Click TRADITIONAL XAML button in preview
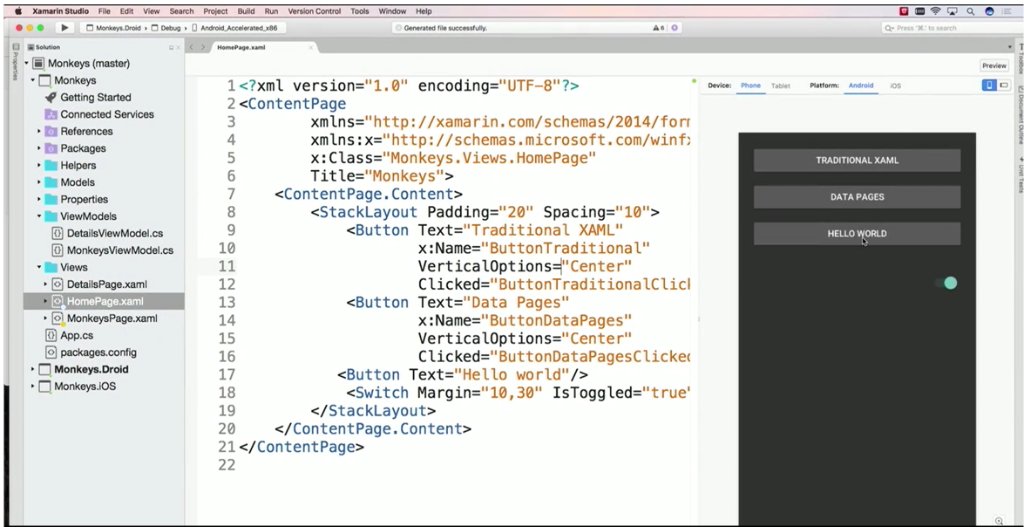This screenshot has height=527, width=1024. click(857, 160)
